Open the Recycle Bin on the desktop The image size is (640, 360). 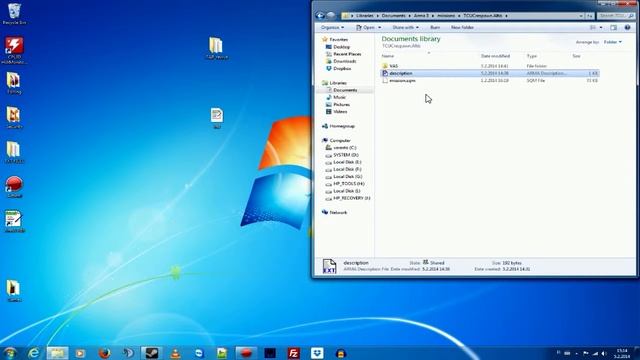tap(14, 13)
